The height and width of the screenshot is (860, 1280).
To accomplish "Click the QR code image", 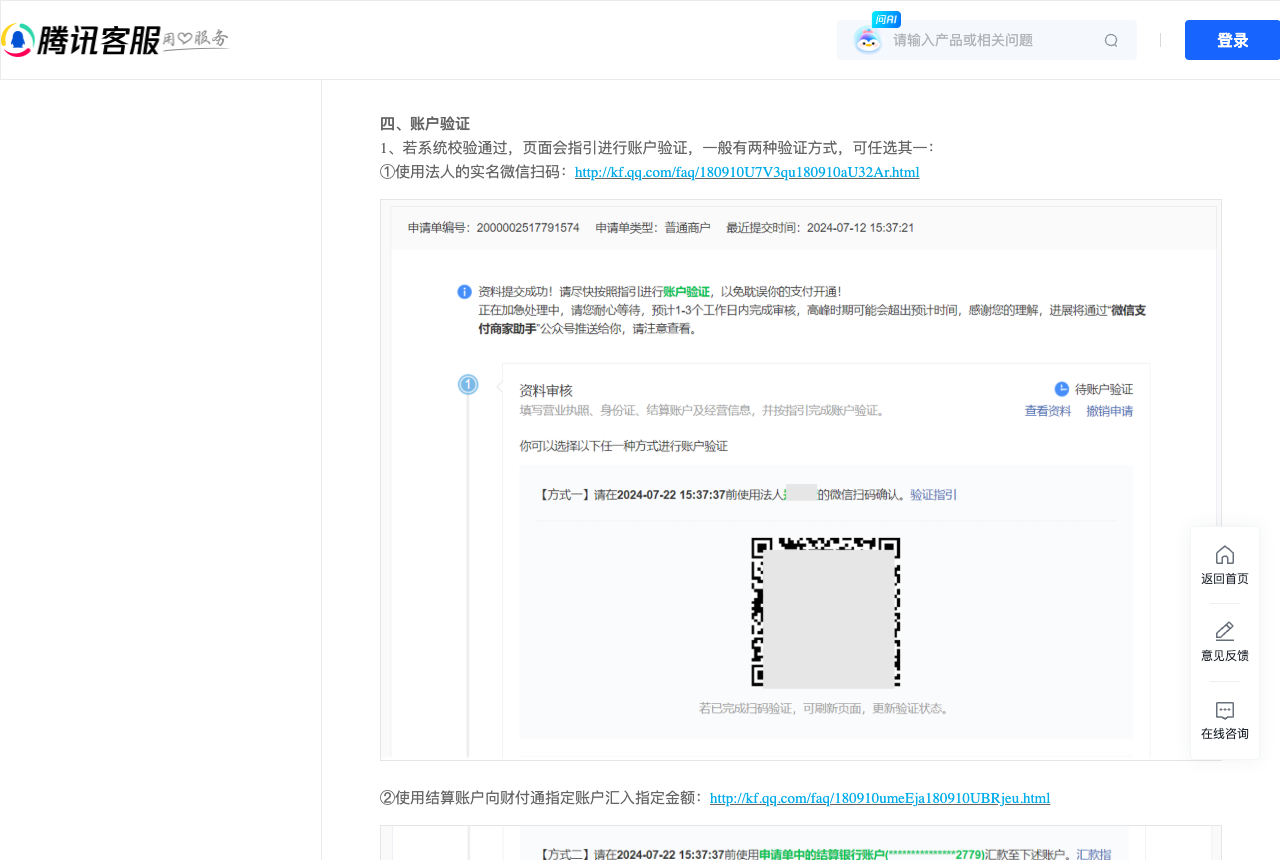I will (x=826, y=612).
